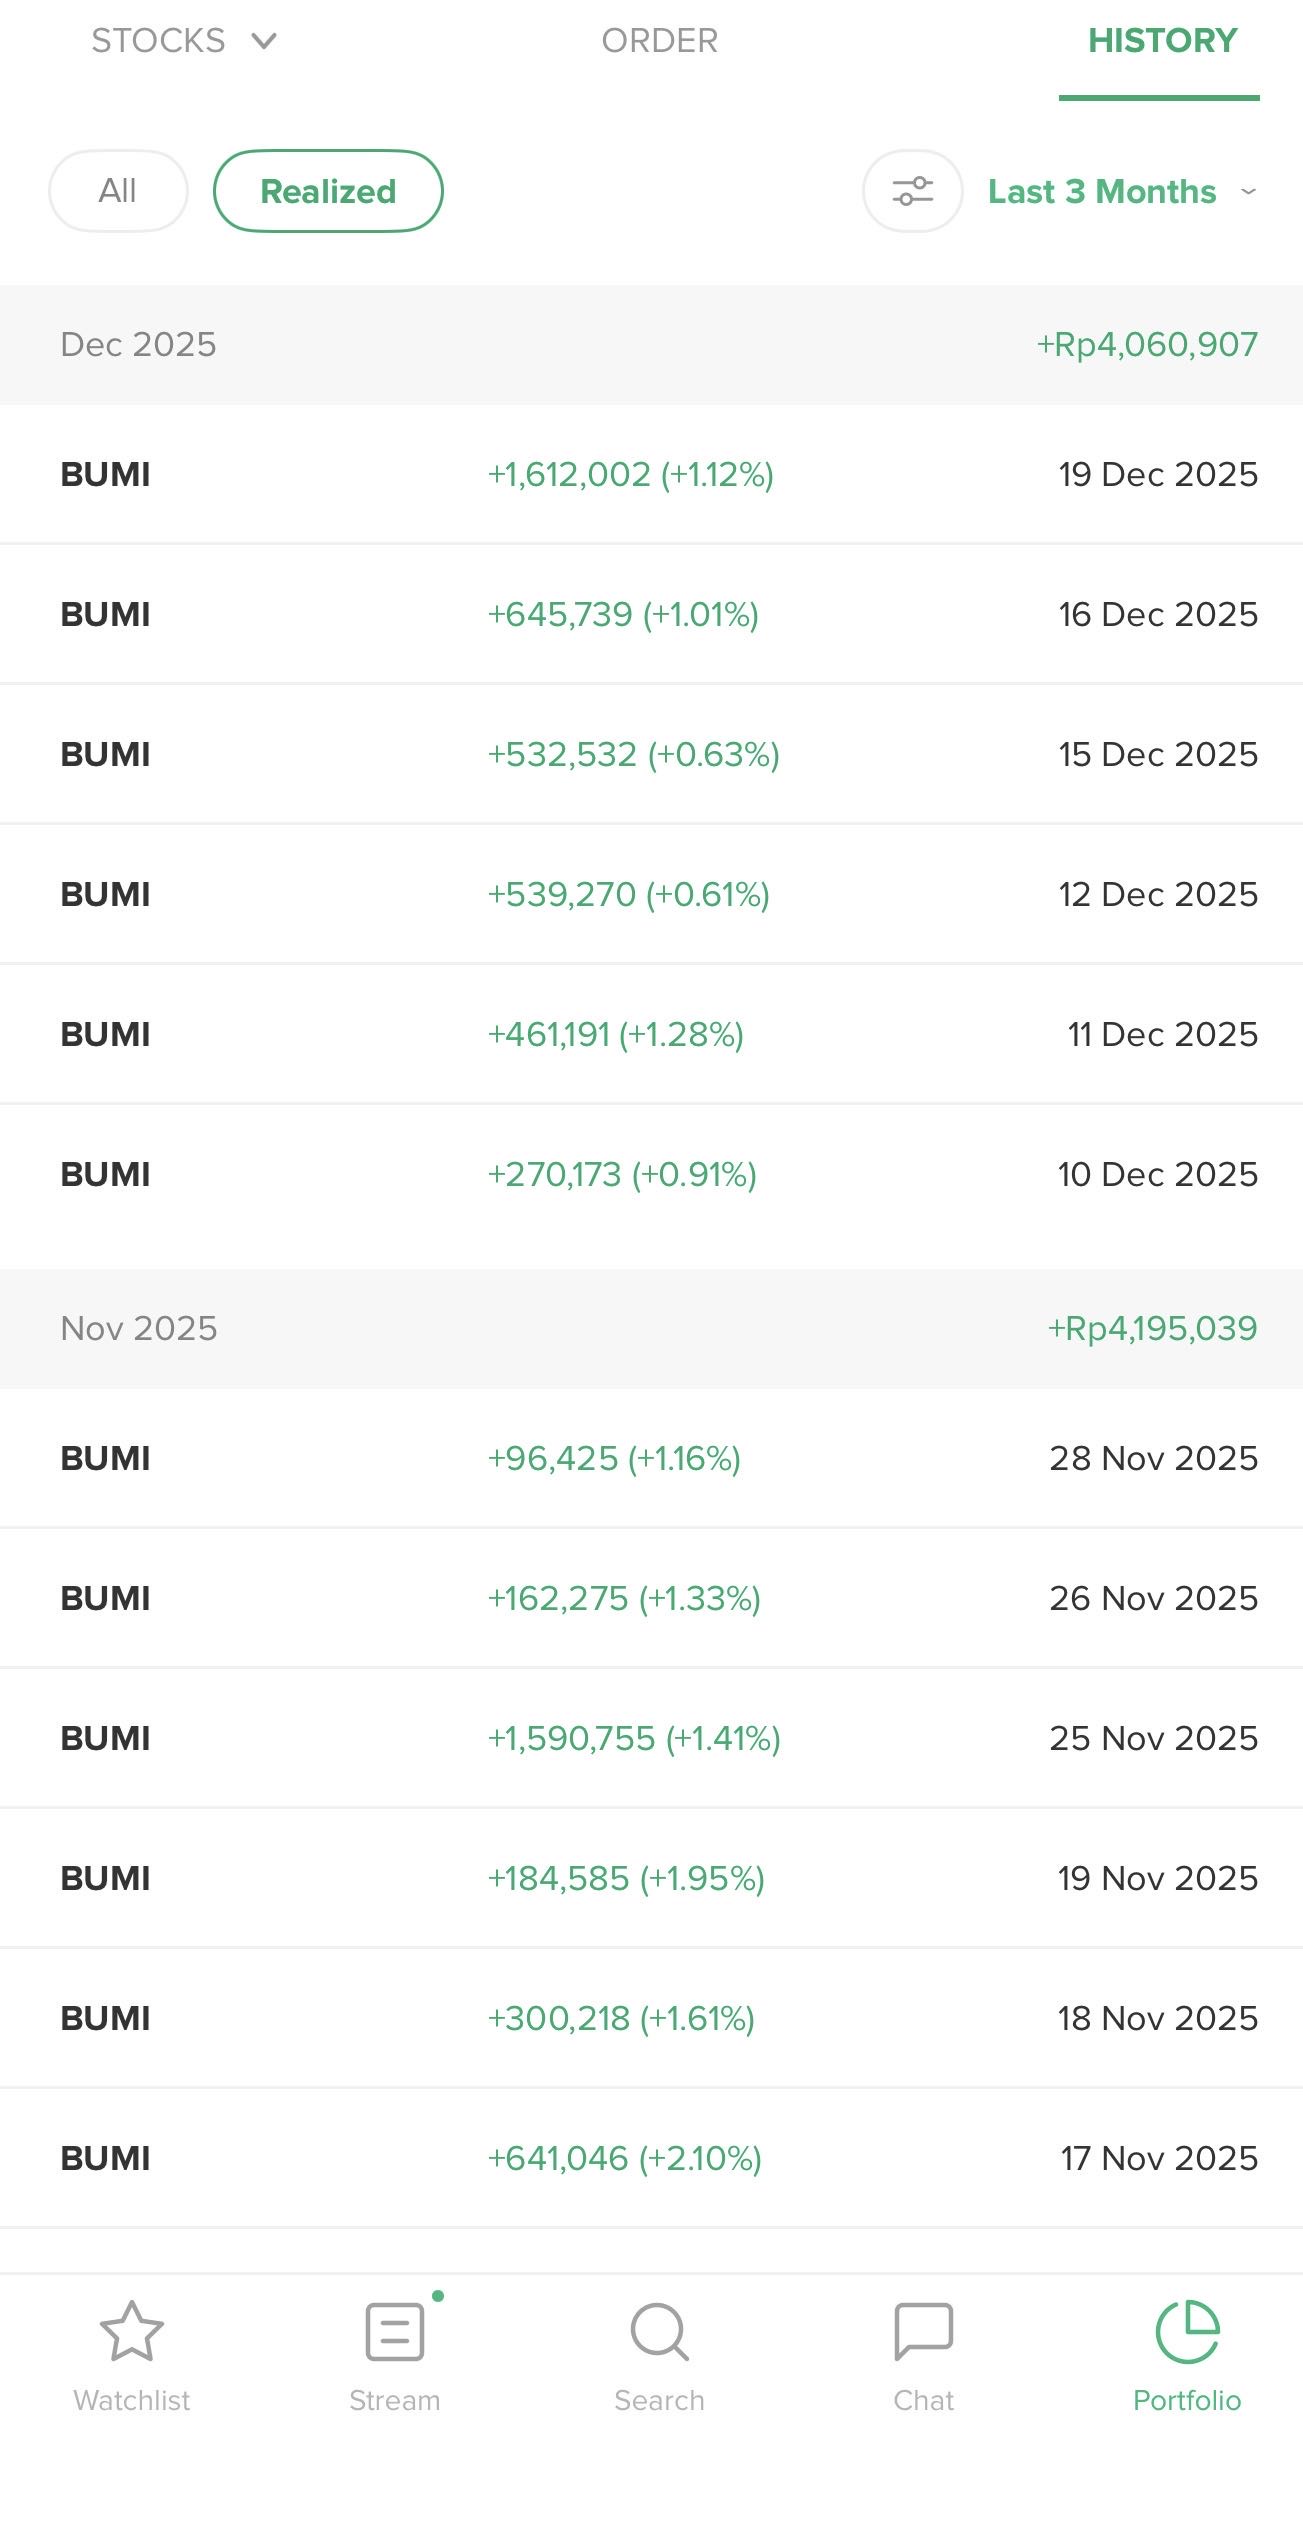Toggle the Realized filter chip
The image size is (1303, 2524).
328,191
